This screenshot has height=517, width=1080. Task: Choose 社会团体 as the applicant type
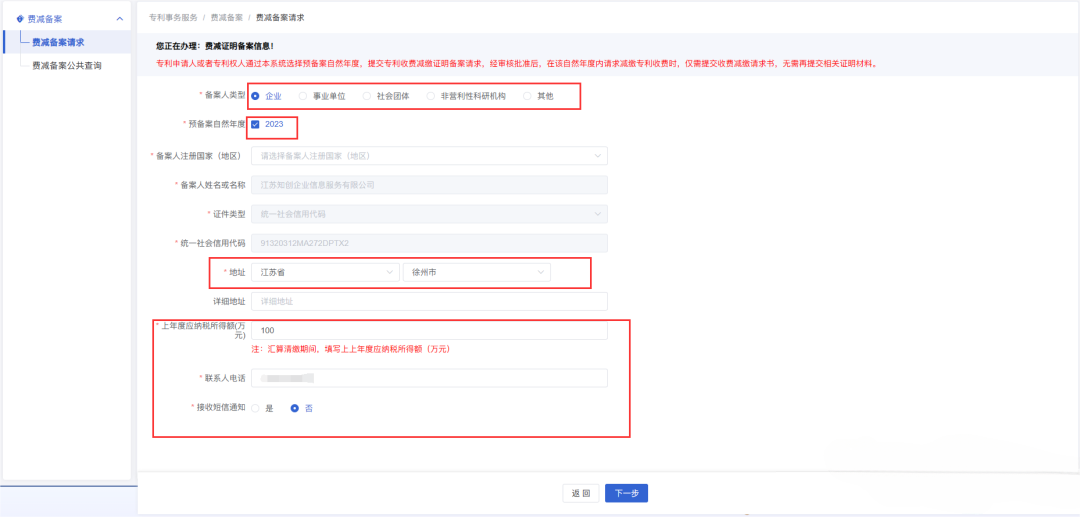pyautogui.click(x=367, y=96)
